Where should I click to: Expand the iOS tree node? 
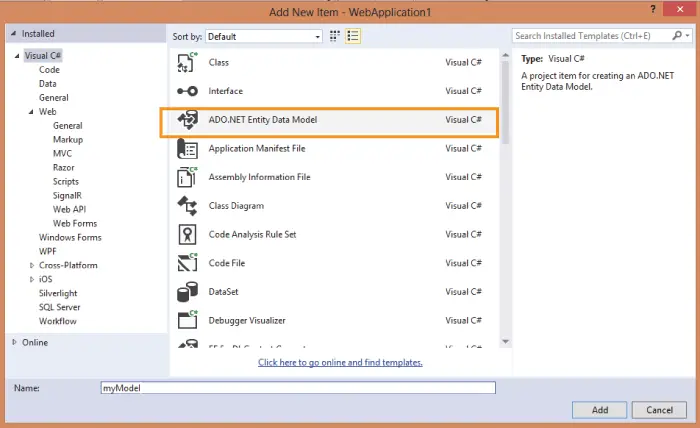coord(32,279)
